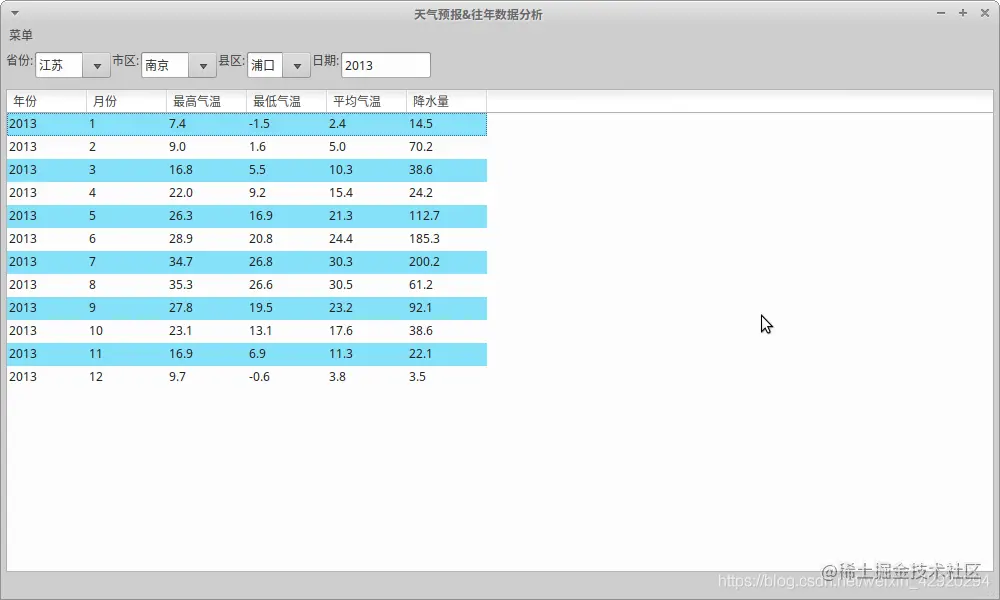Click the average temperature value 23.2

(x=341, y=307)
